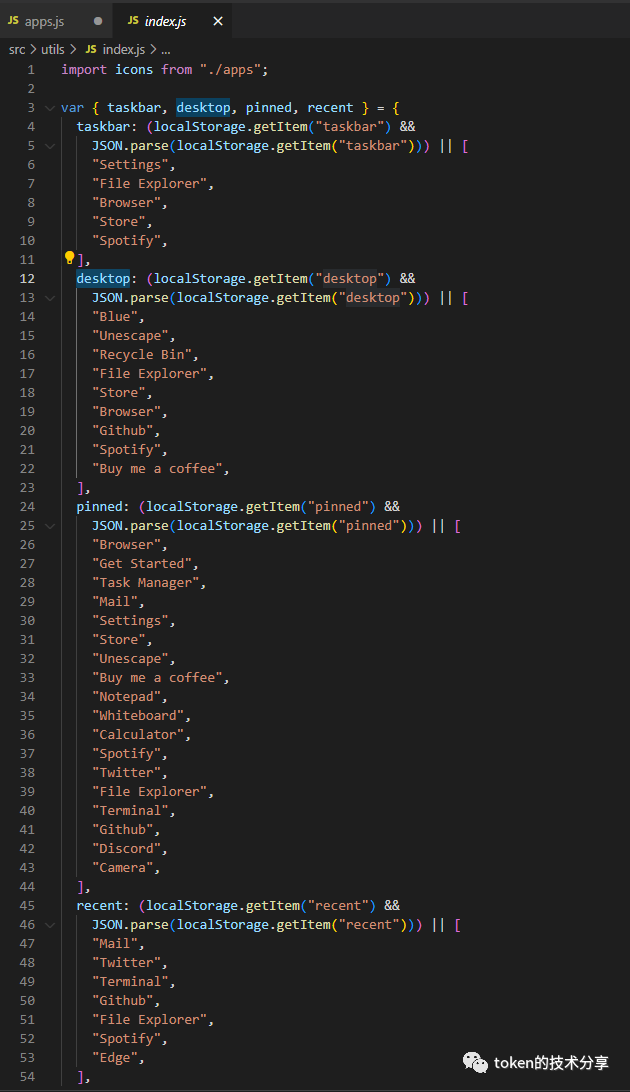Collapse the recent array fold on line 46
This screenshot has width=630, height=1092.
click(x=49, y=925)
